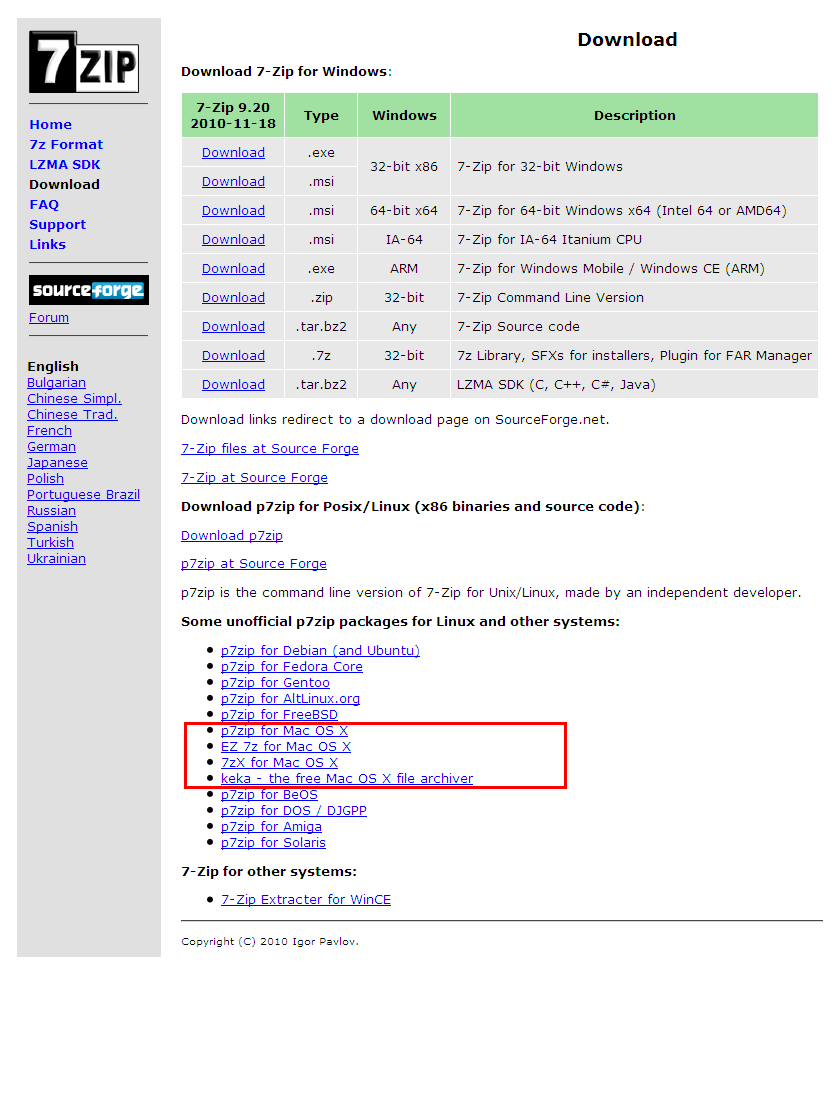Open p7zip for DOS / DJGPP

point(294,811)
